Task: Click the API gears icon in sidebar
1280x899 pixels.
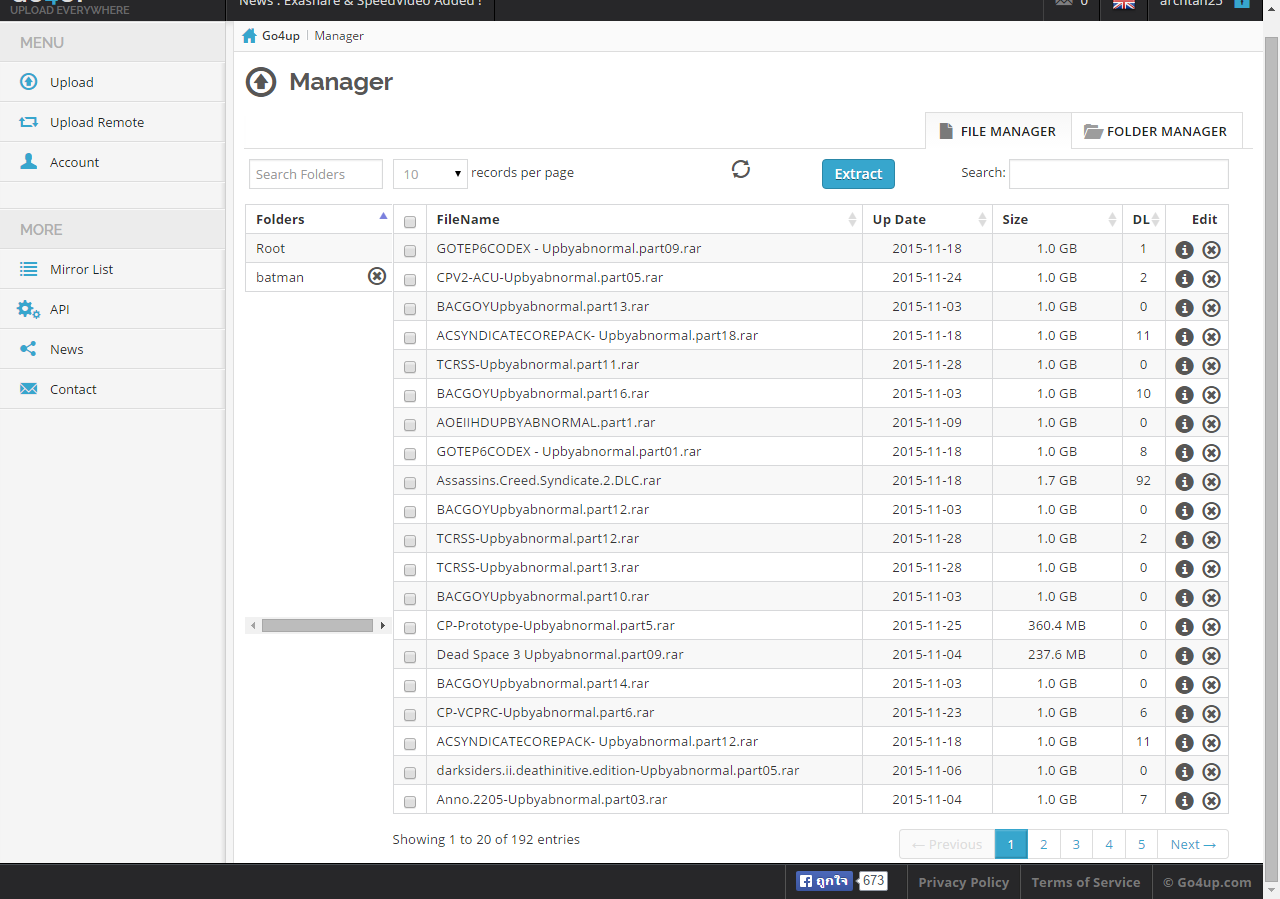Action: [29, 309]
